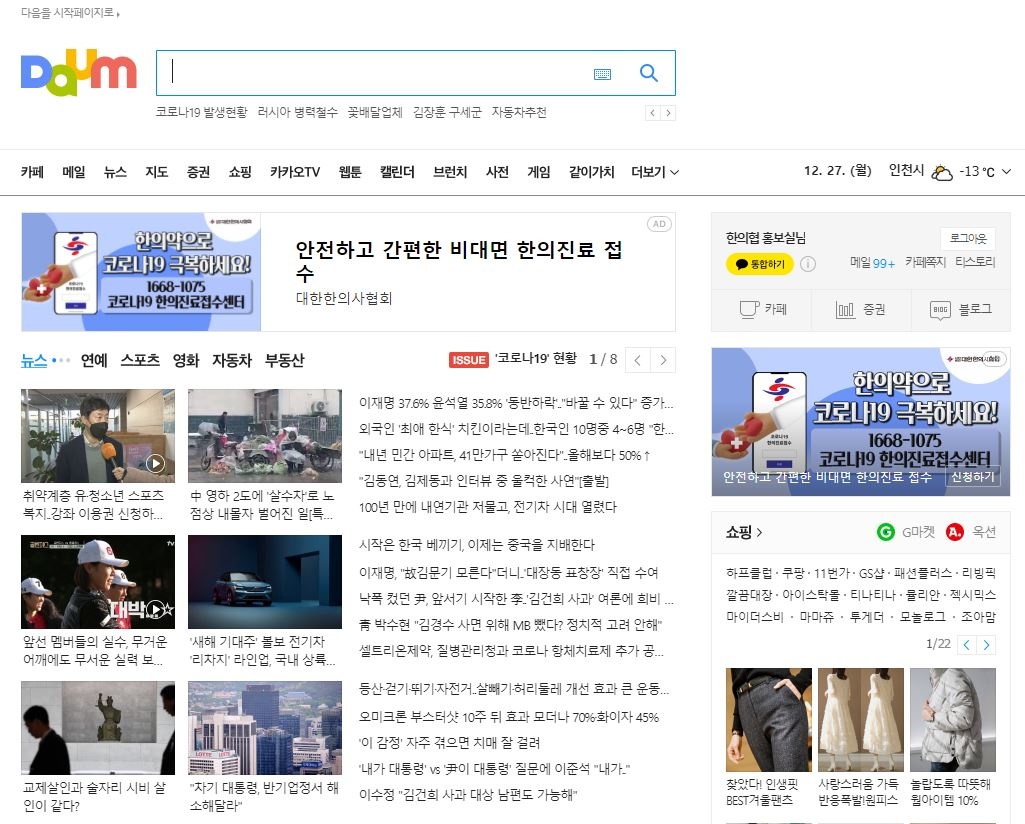Click the next arrow on the 코로나19 현황 issue pager

click(664, 359)
